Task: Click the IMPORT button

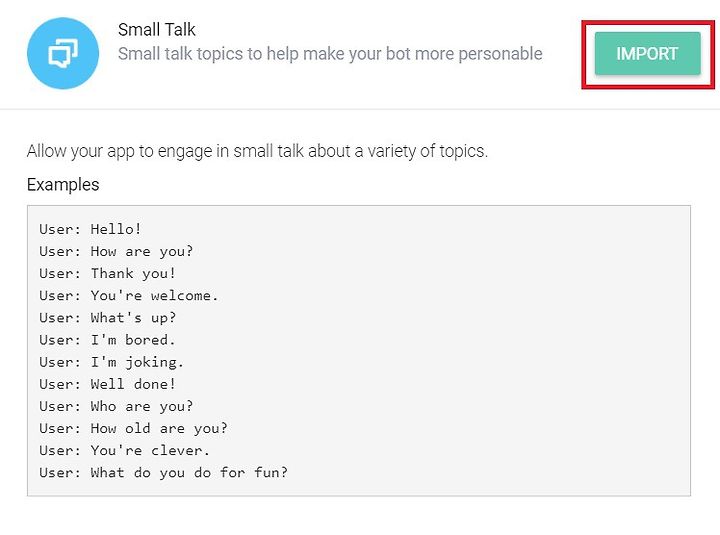Action: pos(647,54)
